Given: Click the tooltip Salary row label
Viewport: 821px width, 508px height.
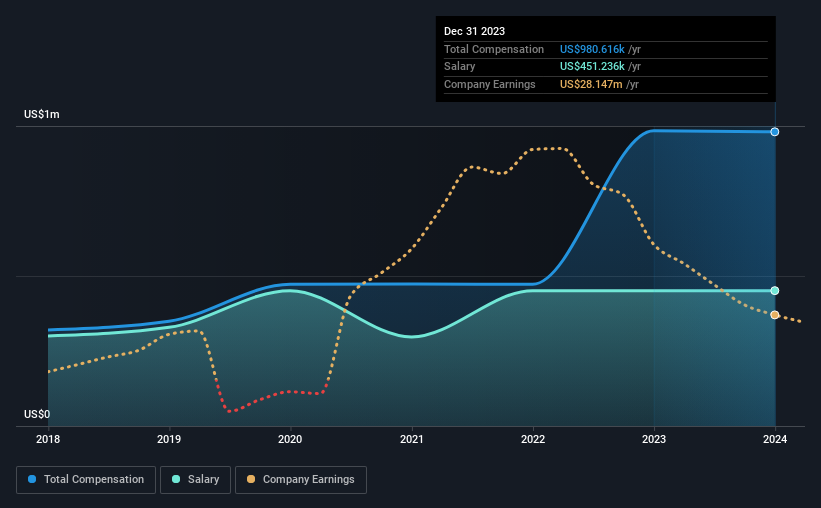Looking at the screenshot, I should (x=460, y=67).
